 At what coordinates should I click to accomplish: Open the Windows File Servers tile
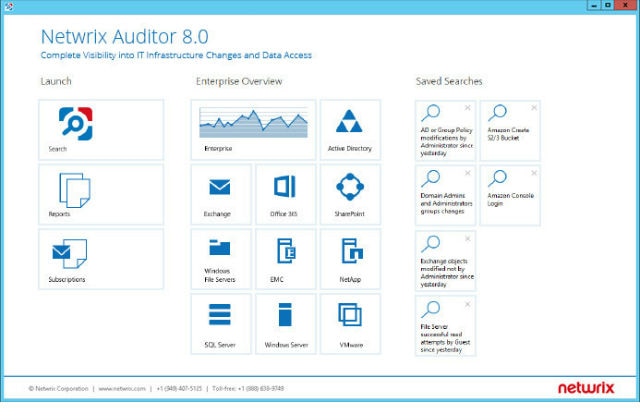(x=221, y=259)
